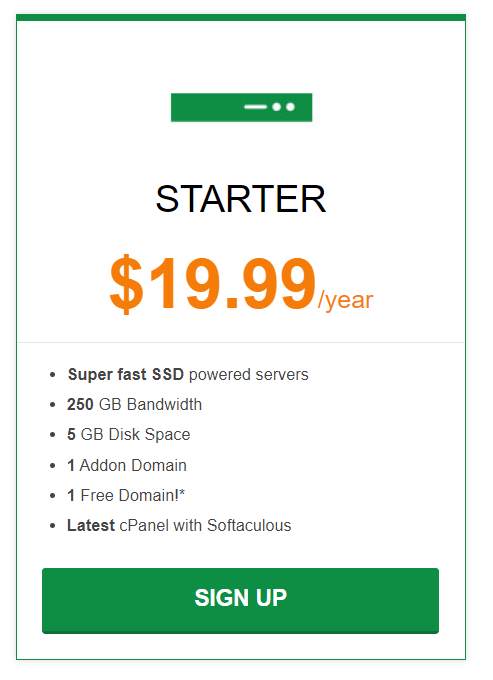493x680 pixels.
Task: Click the 5 GB Disk Space item
Action: click(x=129, y=435)
